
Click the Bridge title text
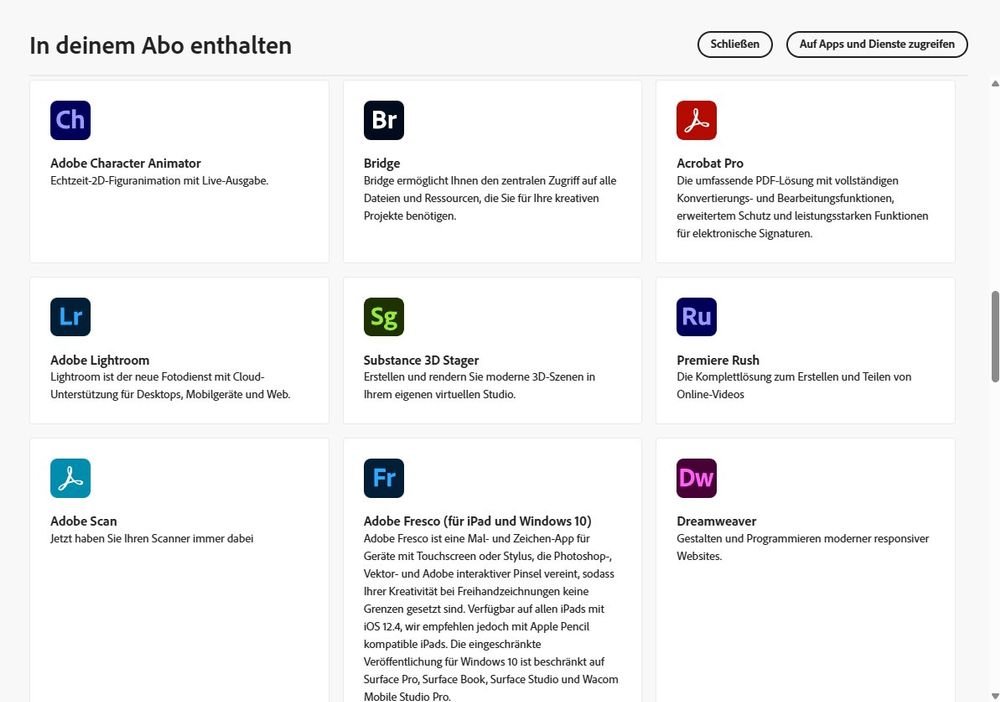click(381, 163)
